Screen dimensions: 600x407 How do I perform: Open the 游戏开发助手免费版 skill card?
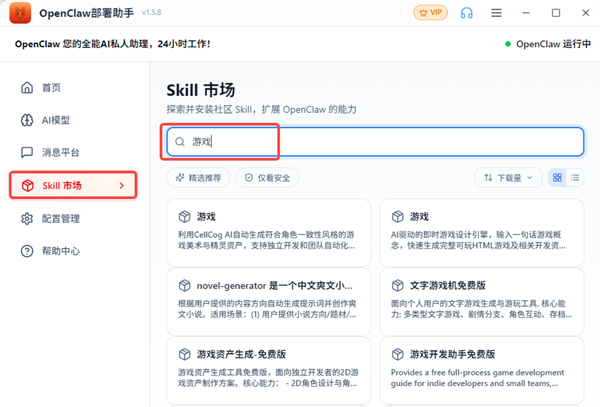482,370
